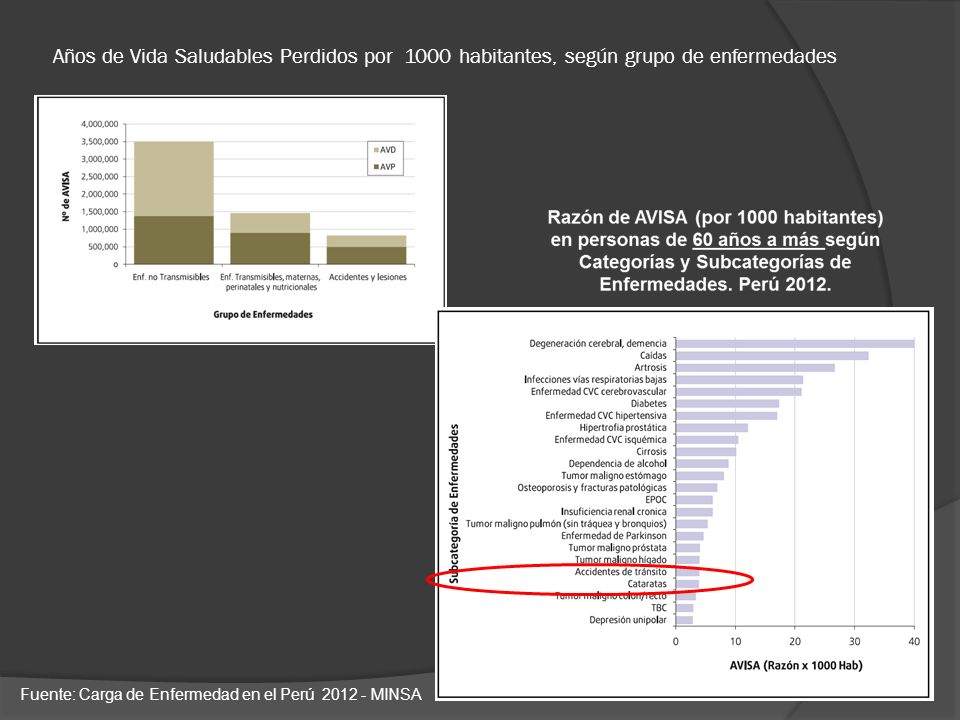This screenshot has width=960, height=720.
Task: Click the Enf. no Transmisibles stacked bar
Action: 174,203
